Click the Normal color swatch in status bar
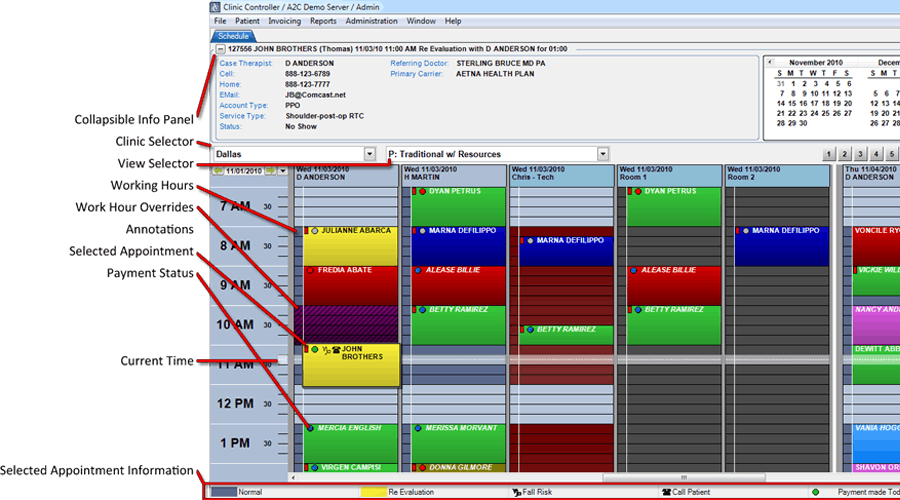 [224, 492]
